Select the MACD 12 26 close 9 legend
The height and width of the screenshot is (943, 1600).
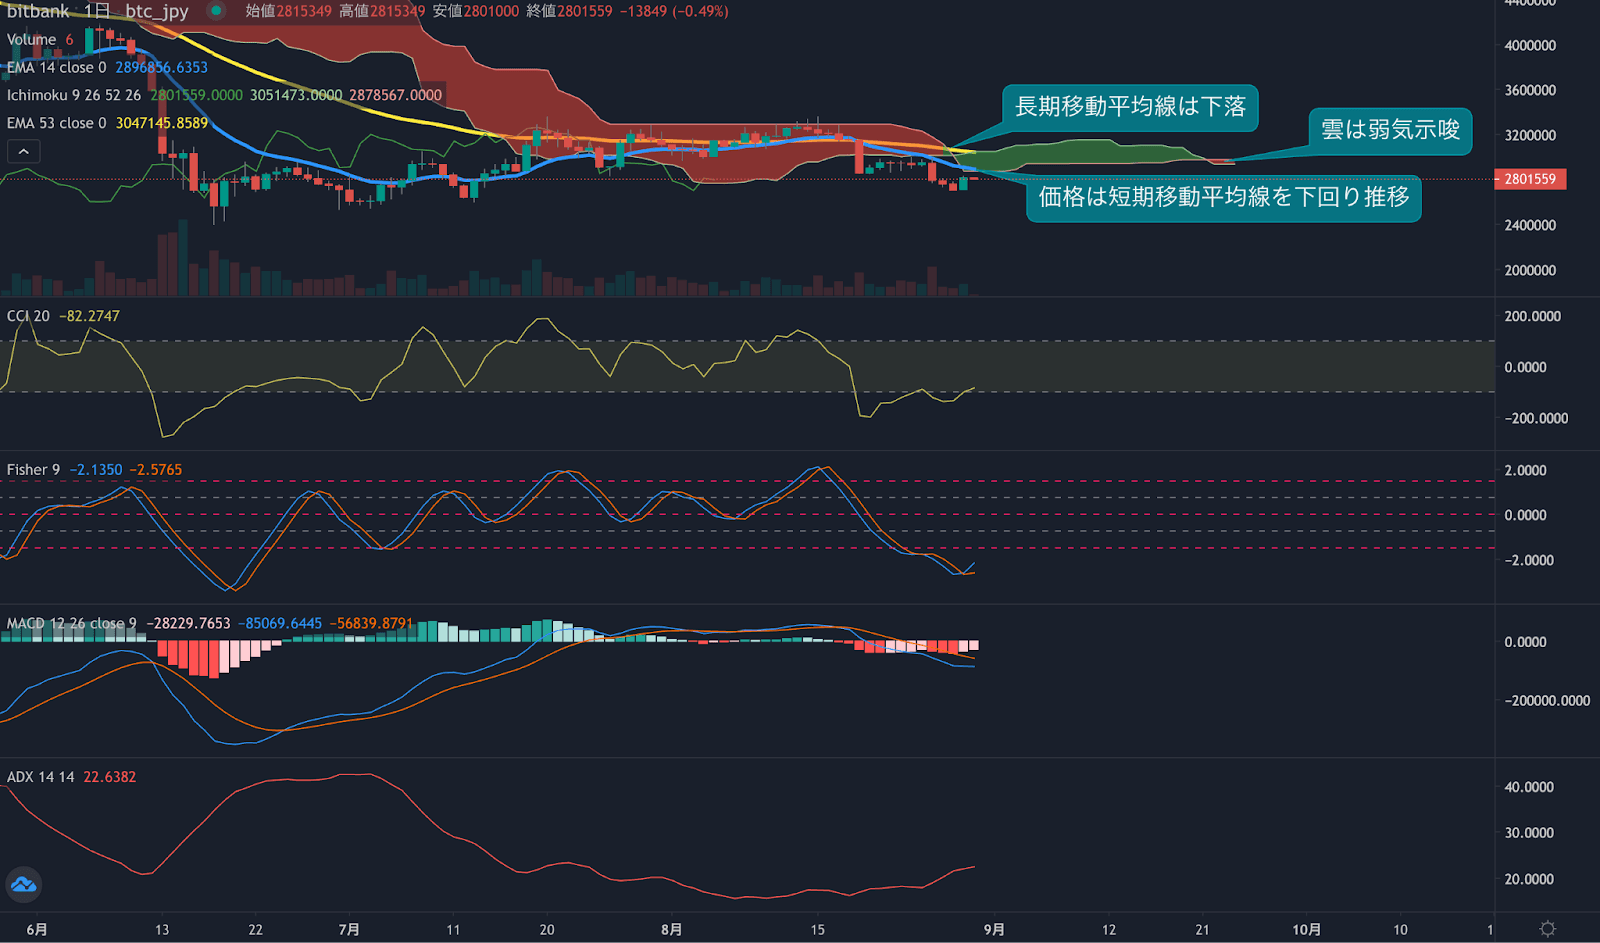pos(70,622)
